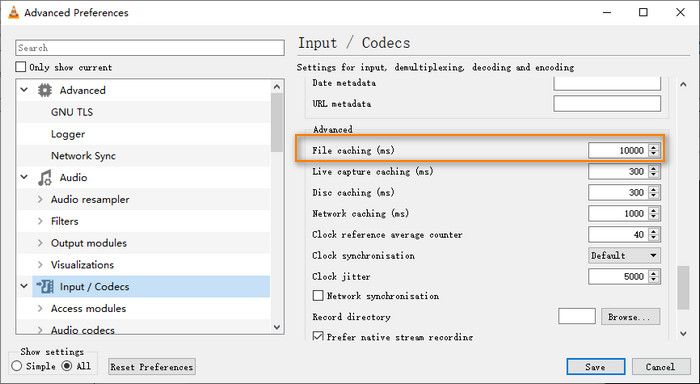Click the Audio music note icon
This screenshot has height=384, width=700.
pyautogui.click(x=44, y=178)
